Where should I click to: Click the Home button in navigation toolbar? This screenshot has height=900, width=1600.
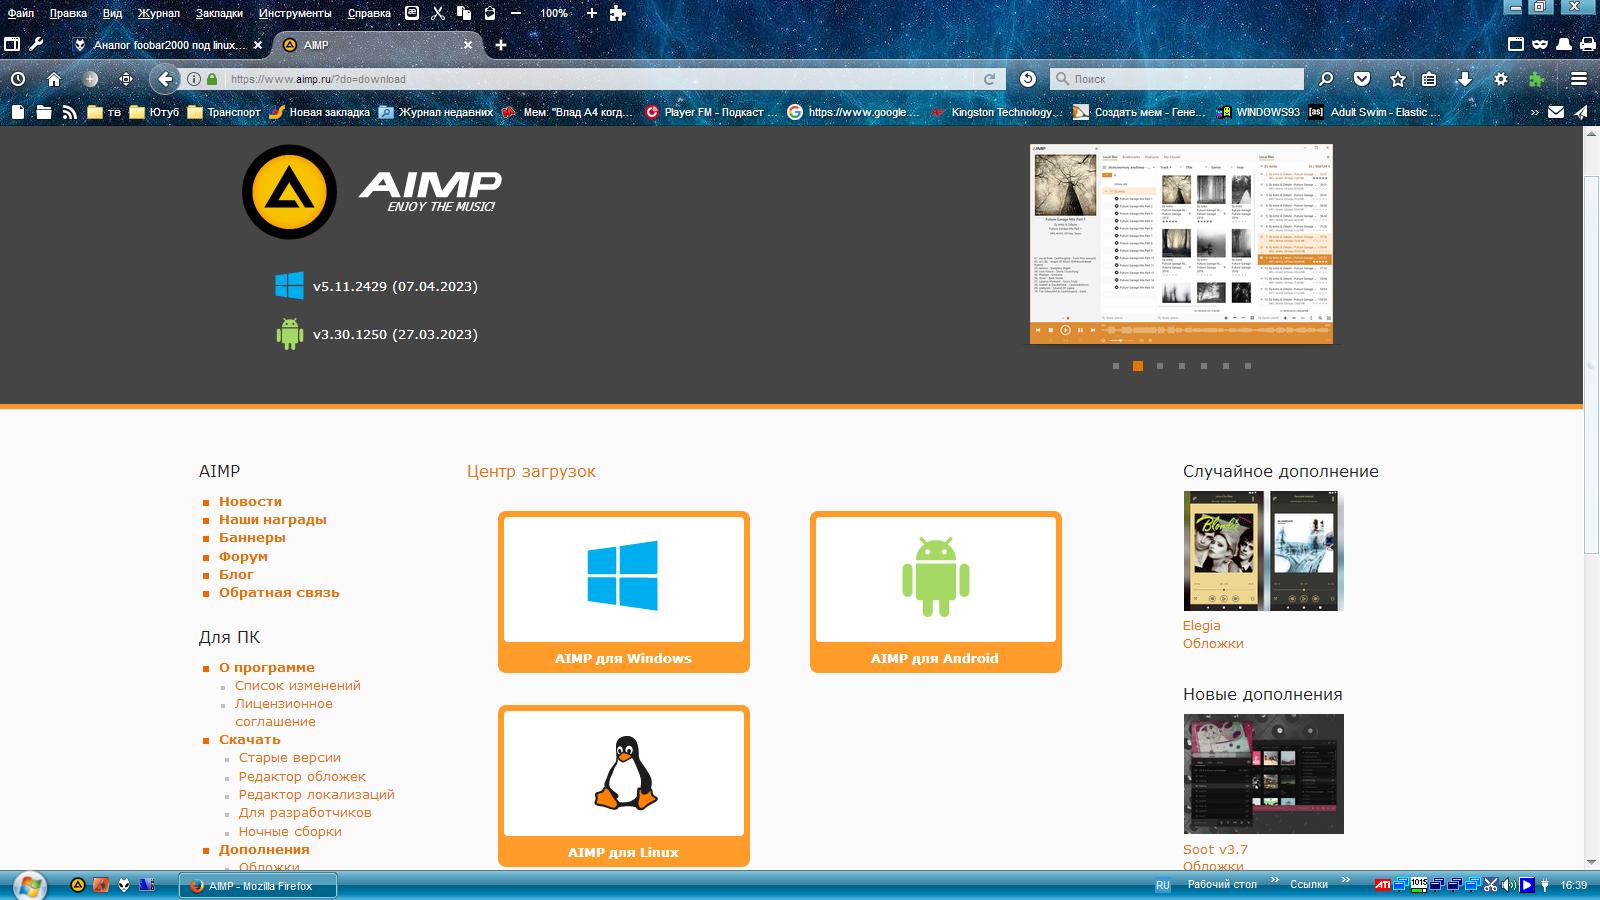pos(54,79)
